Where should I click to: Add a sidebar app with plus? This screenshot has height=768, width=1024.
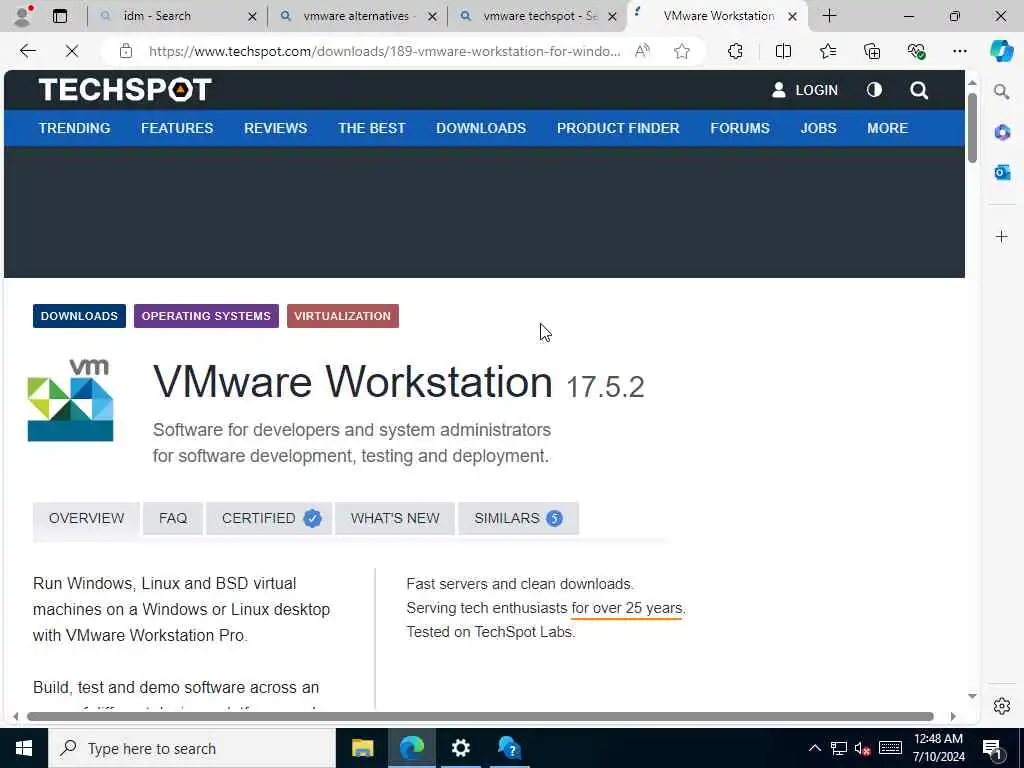1002,236
